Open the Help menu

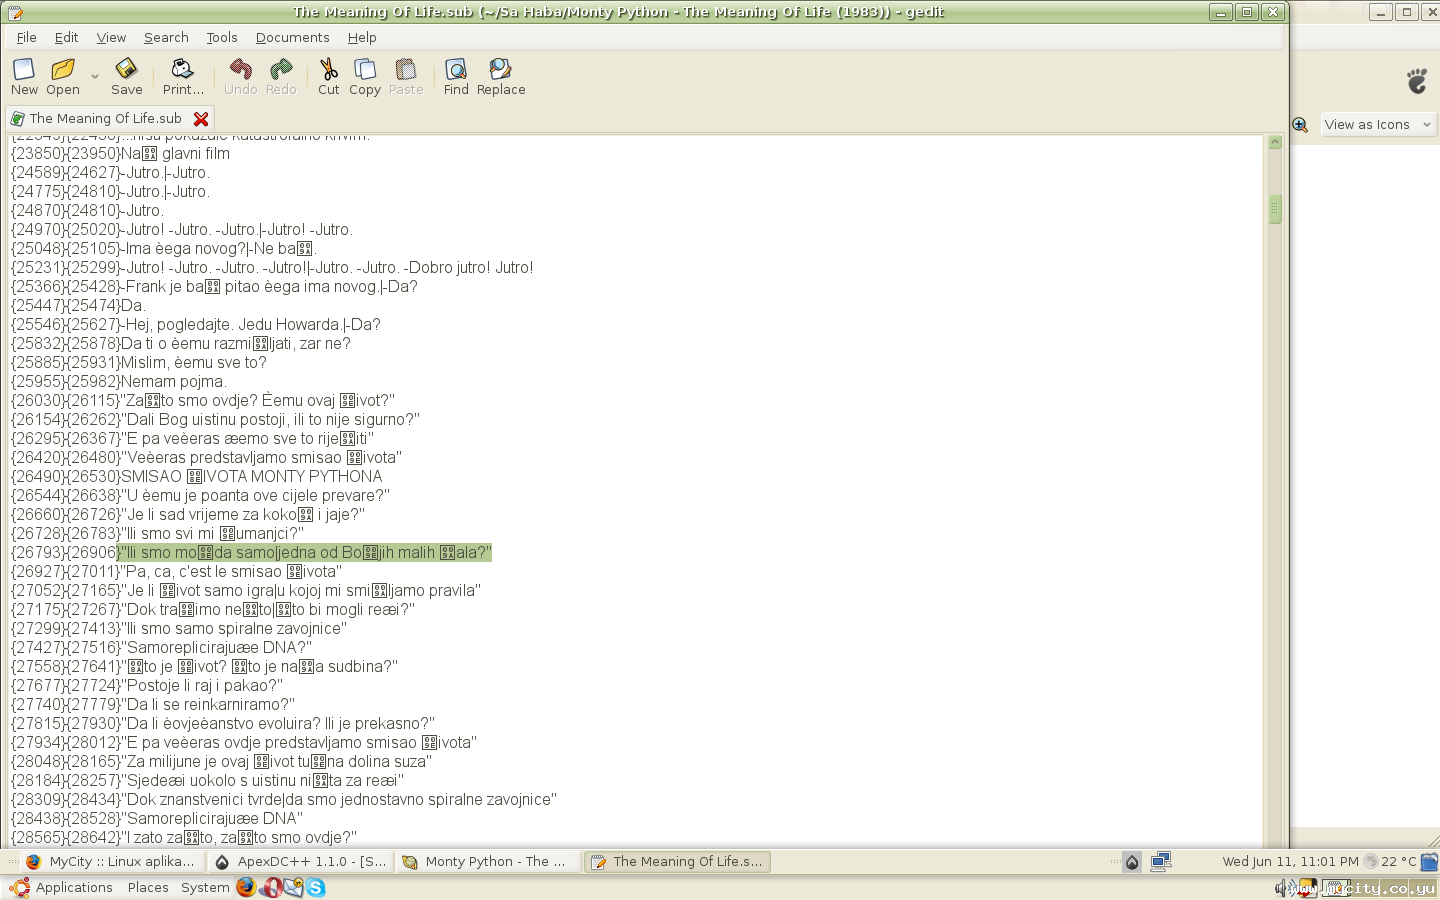pyautogui.click(x=362, y=37)
